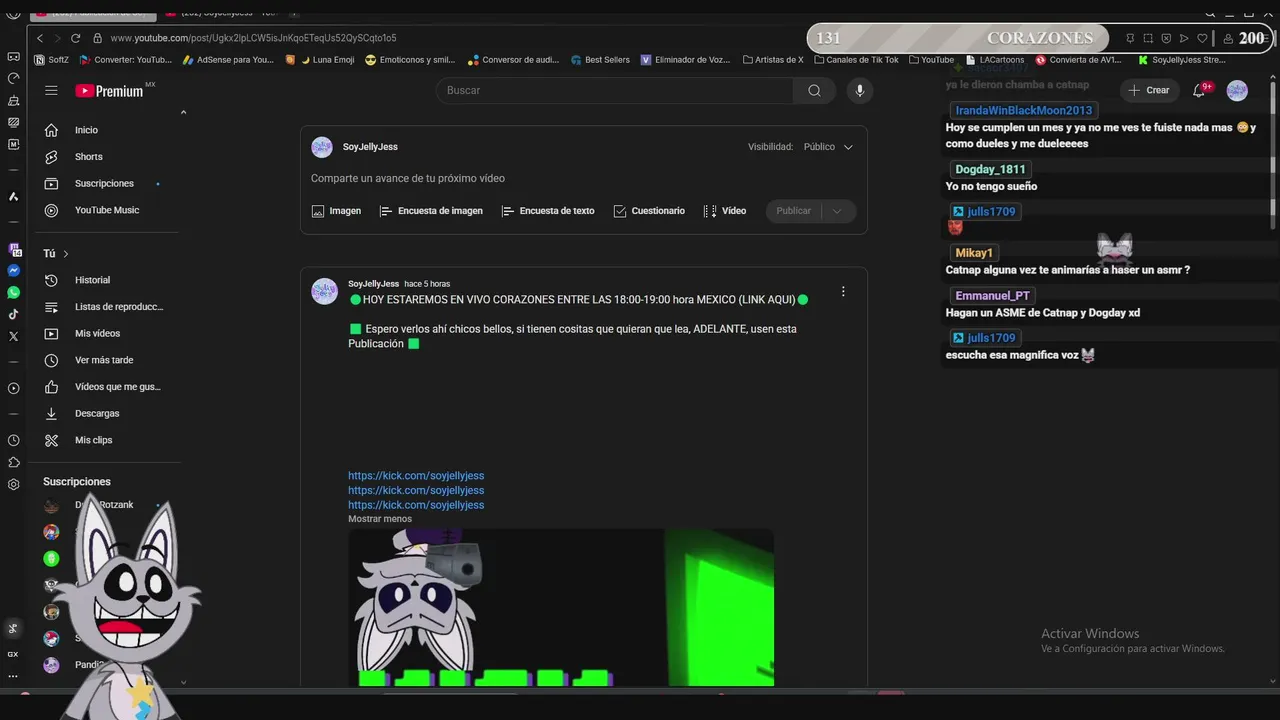This screenshot has height=720, width=1280.
Task: Open the second kick.com/soyjellyjess link
Action: (416, 490)
